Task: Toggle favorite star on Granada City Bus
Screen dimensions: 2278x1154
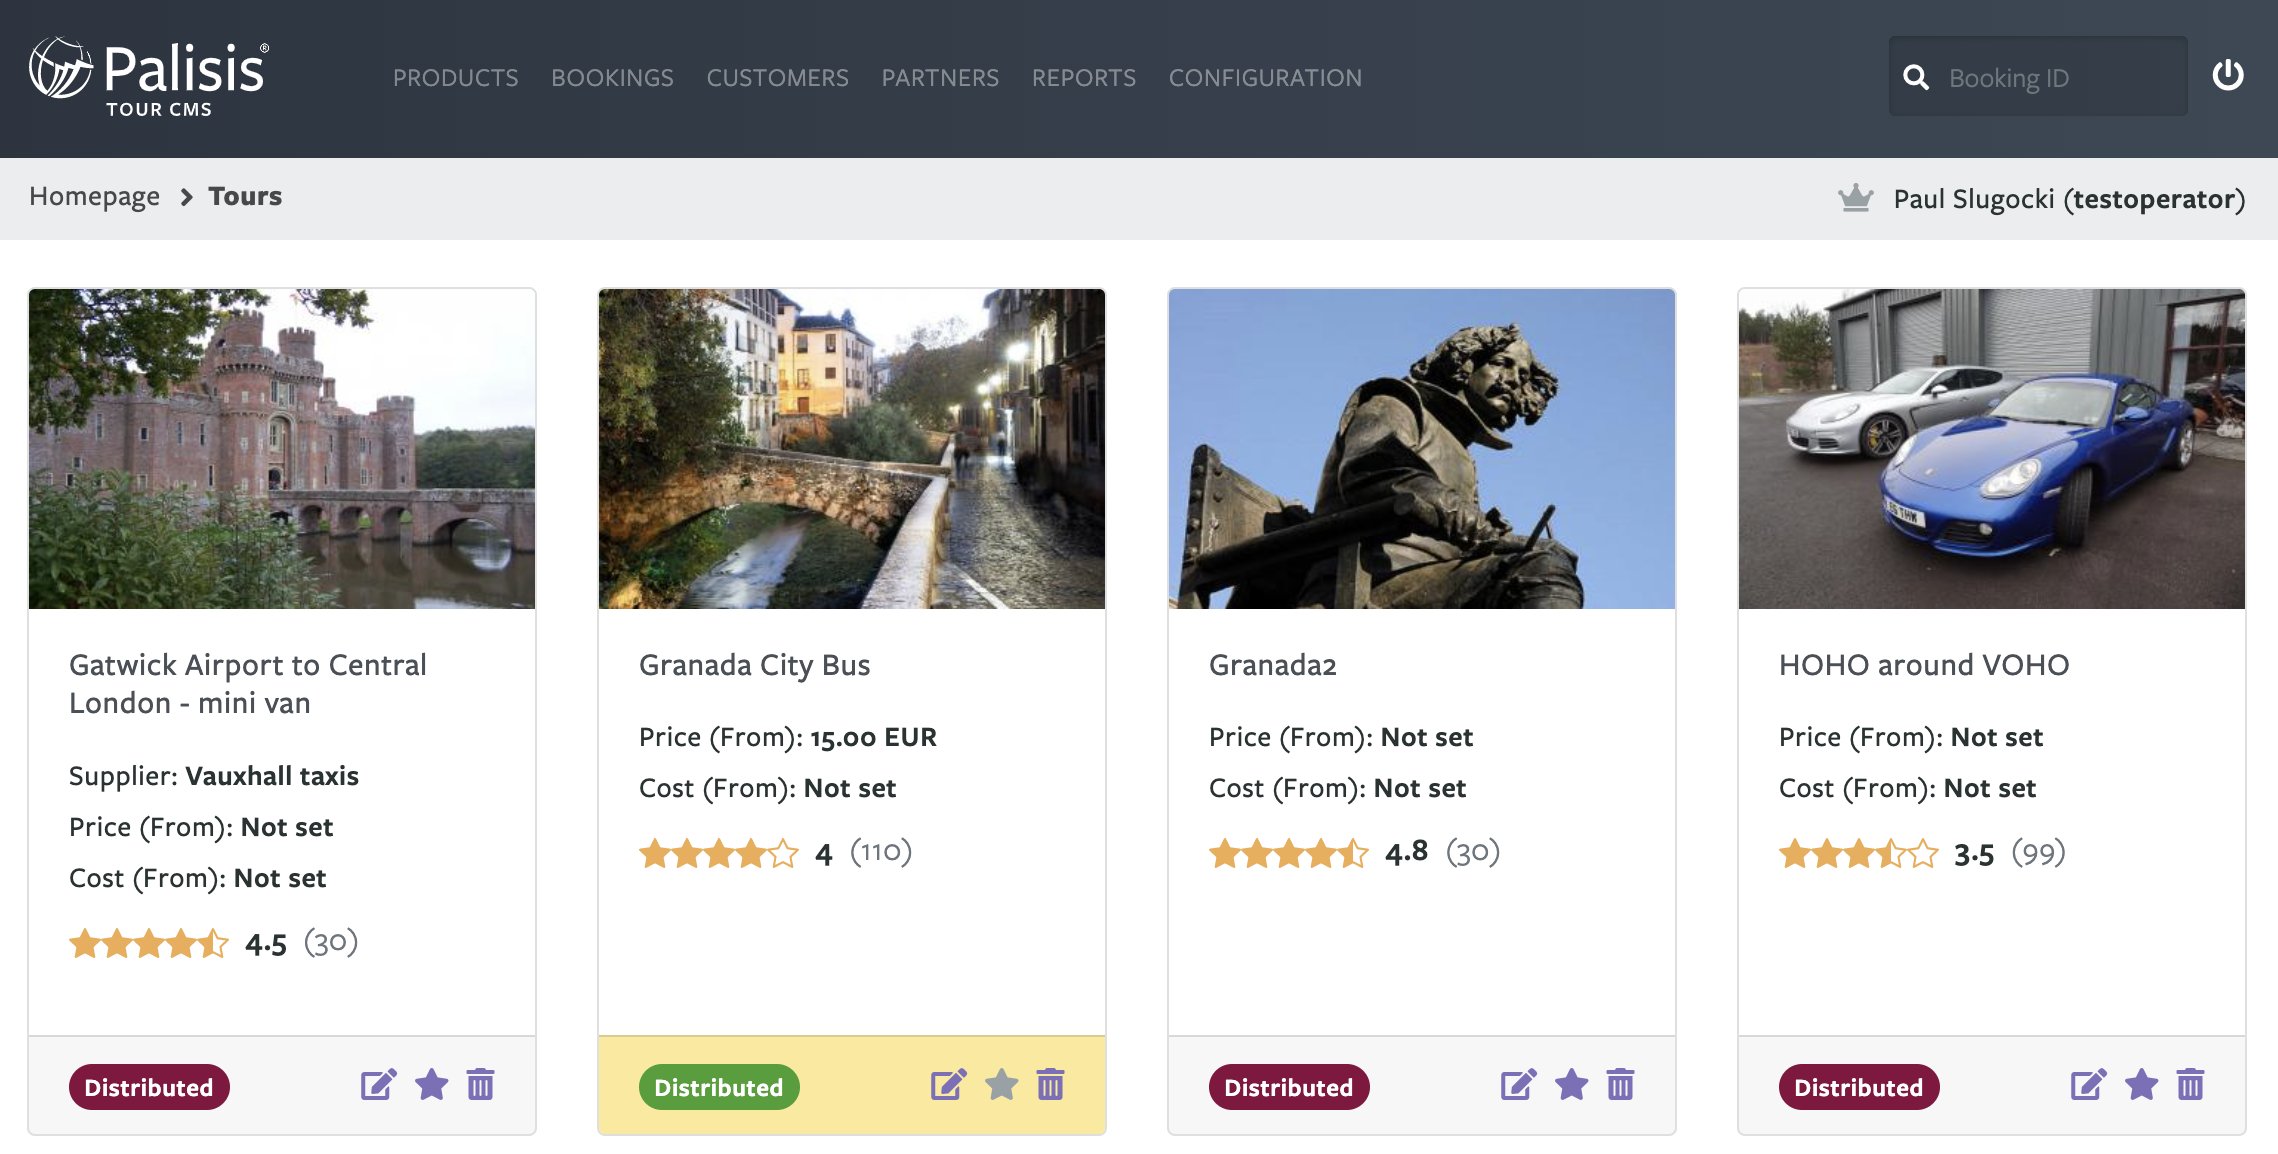Action: (1001, 1085)
